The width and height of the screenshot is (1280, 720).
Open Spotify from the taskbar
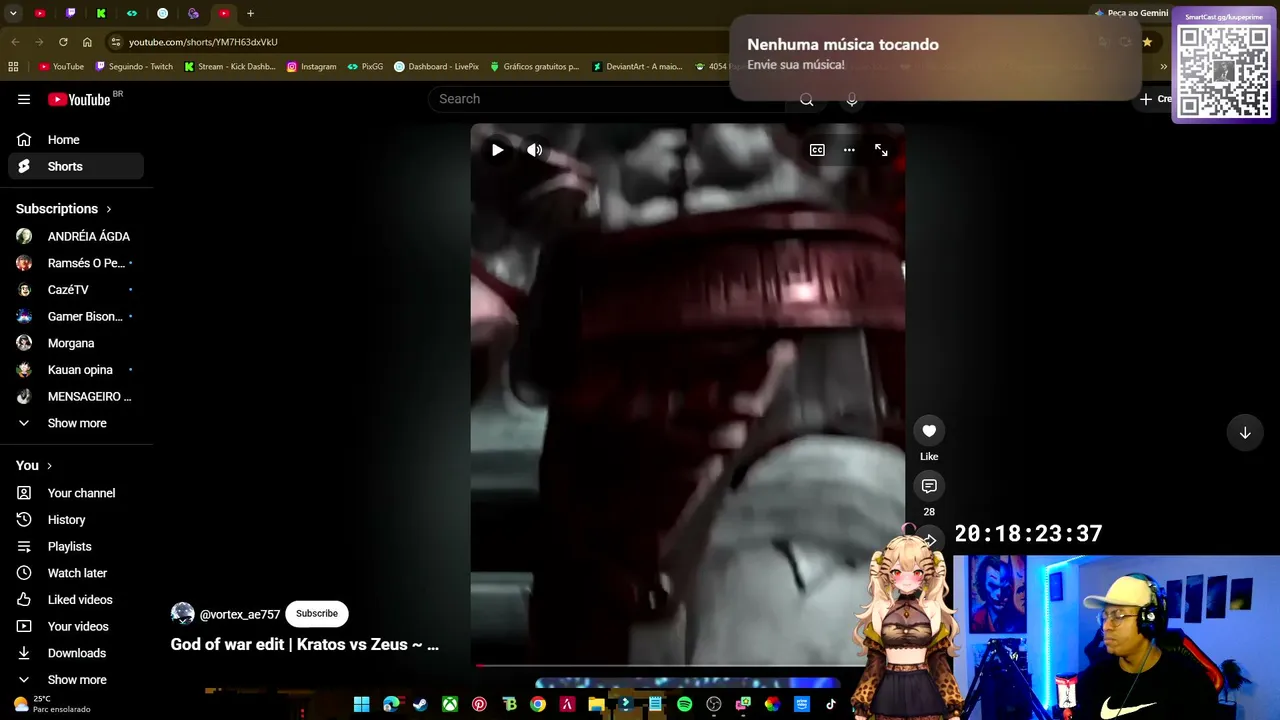point(684,704)
